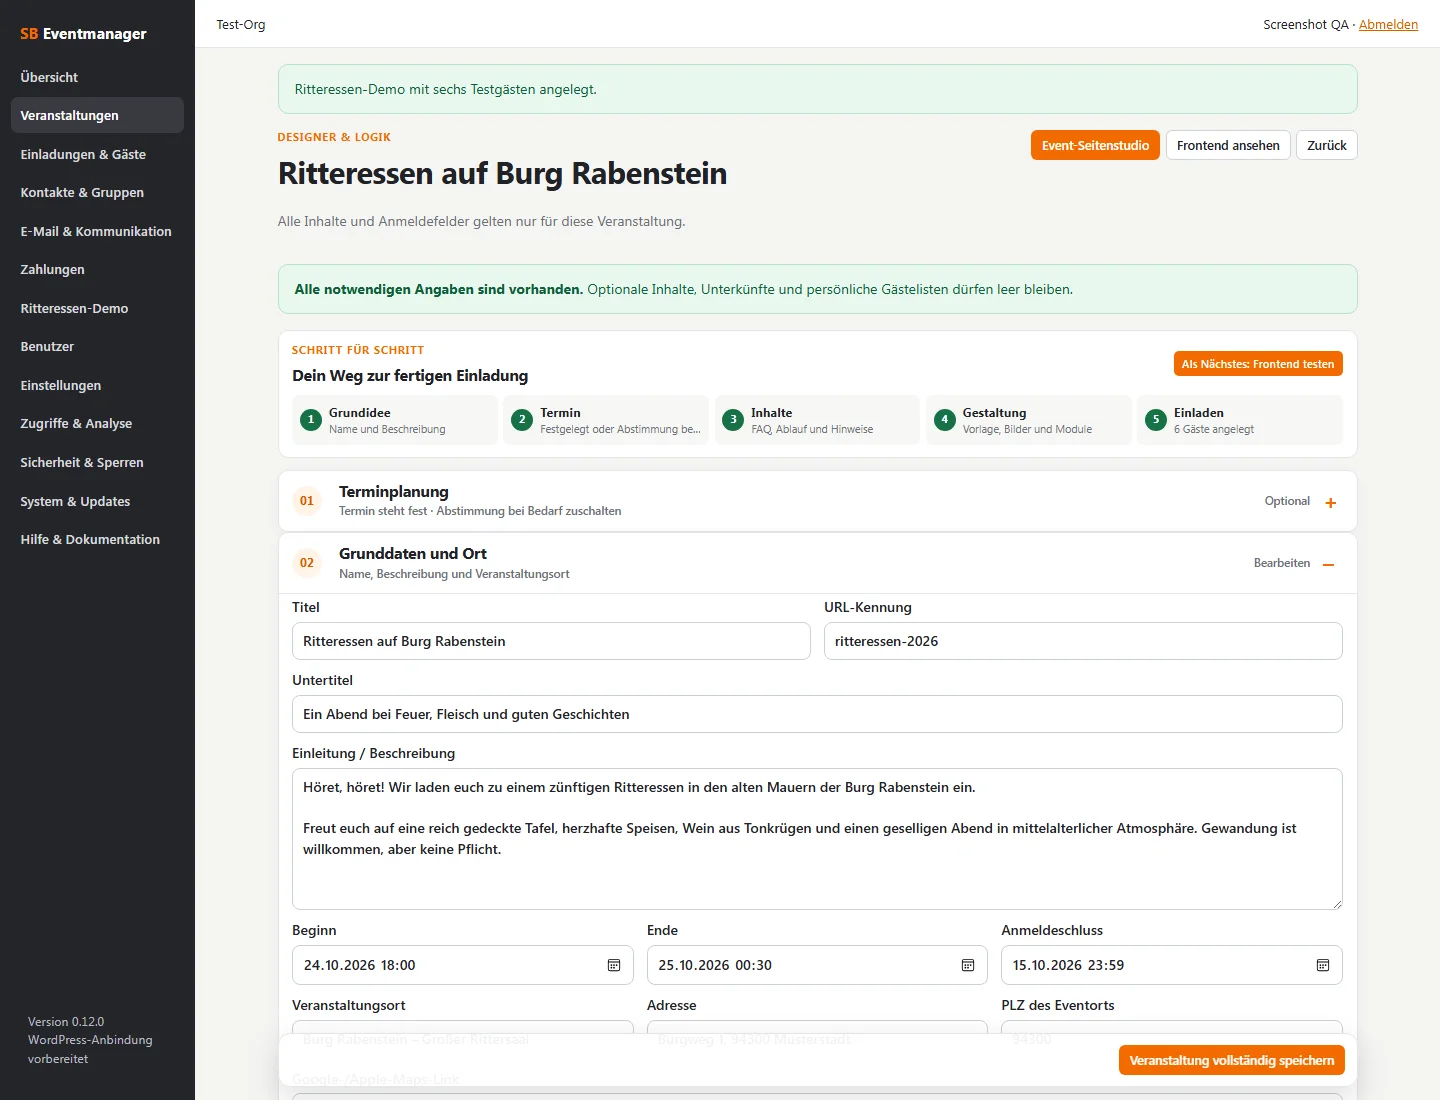1440x1100 pixels.
Task: Click the step 2 Termin badge
Action: click(522, 420)
